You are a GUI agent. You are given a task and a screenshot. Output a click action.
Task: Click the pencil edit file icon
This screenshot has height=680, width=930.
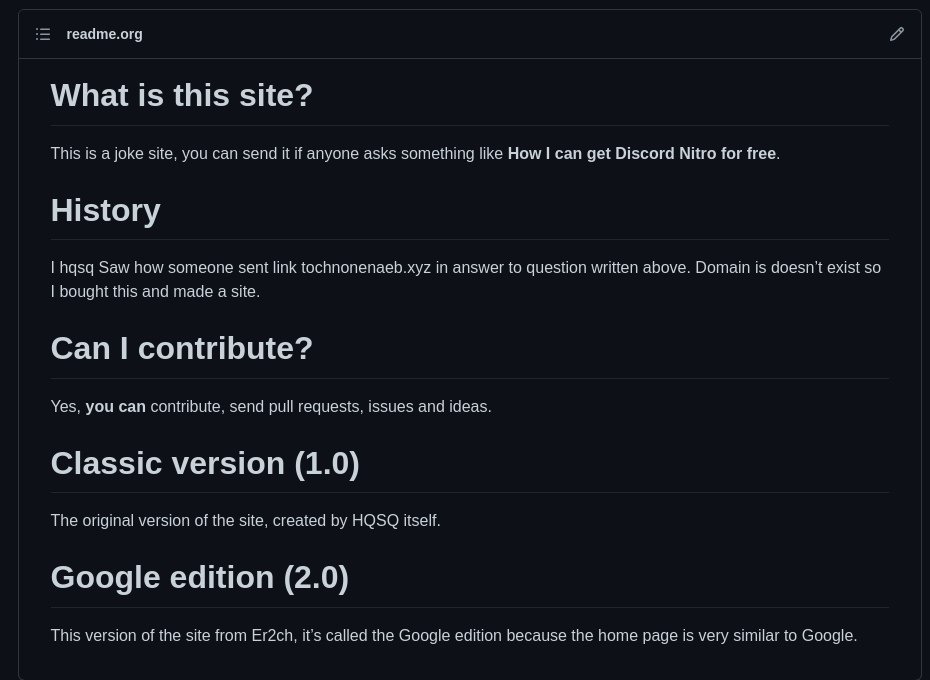point(897,34)
